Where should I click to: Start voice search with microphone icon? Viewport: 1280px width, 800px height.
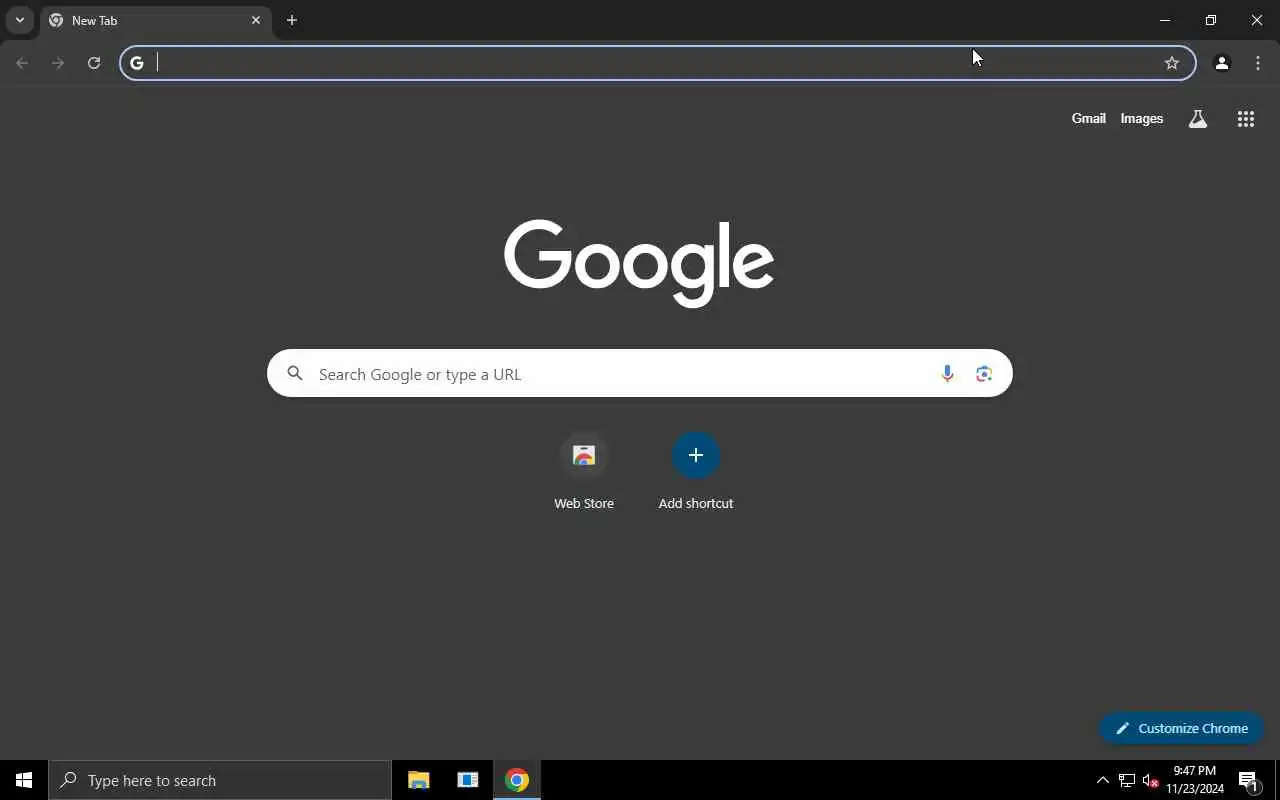pyautogui.click(x=947, y=373)
